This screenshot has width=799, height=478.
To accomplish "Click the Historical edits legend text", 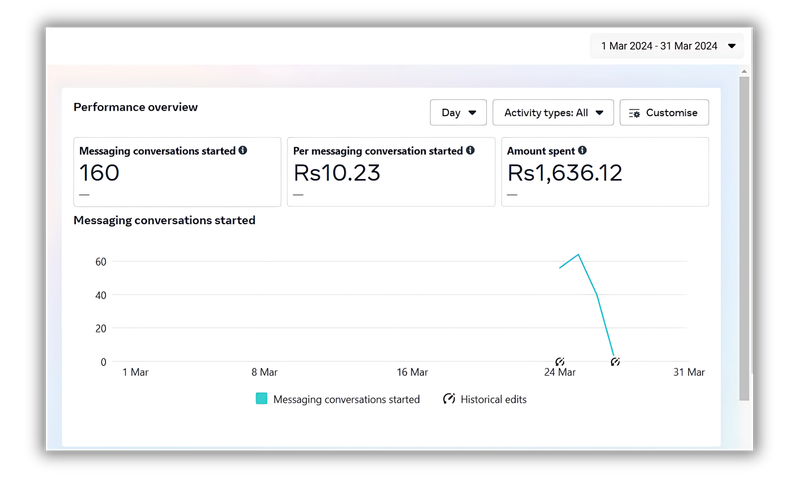I will [493, 399].
